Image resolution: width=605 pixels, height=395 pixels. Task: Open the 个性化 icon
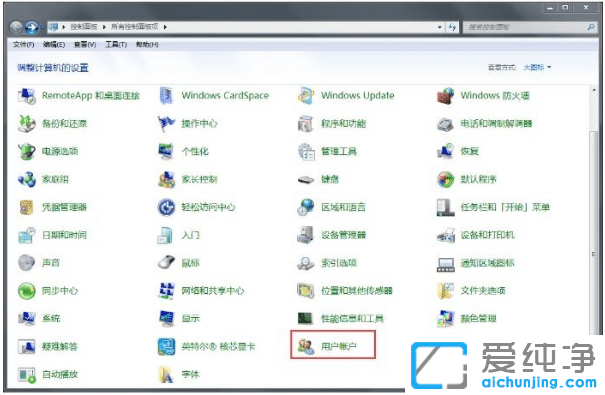pos(166,151)
